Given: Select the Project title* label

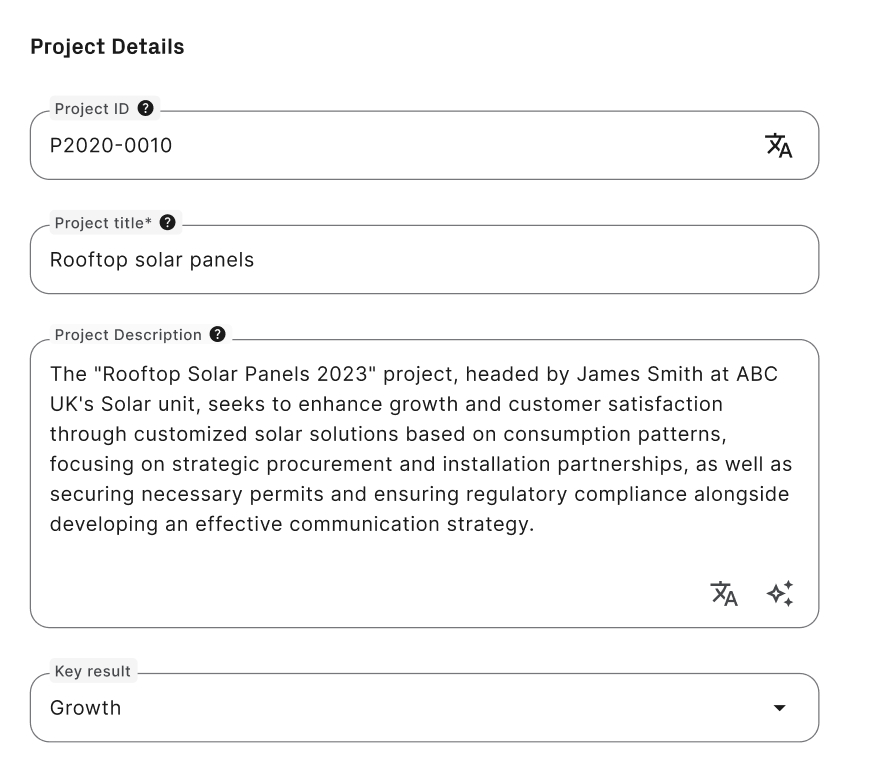Looking at the screenshot, I should (103, 222).
